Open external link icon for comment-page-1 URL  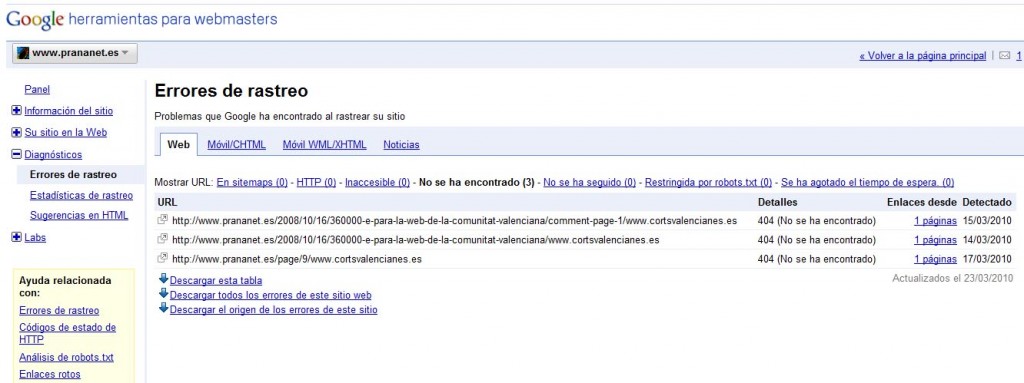click(x=163, y=220)
